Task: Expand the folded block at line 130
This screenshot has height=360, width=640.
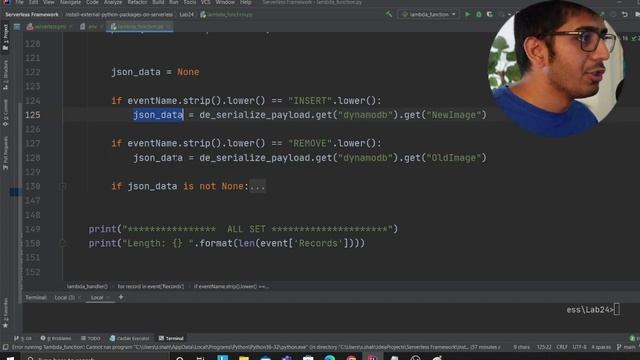Action: (62, 187)
